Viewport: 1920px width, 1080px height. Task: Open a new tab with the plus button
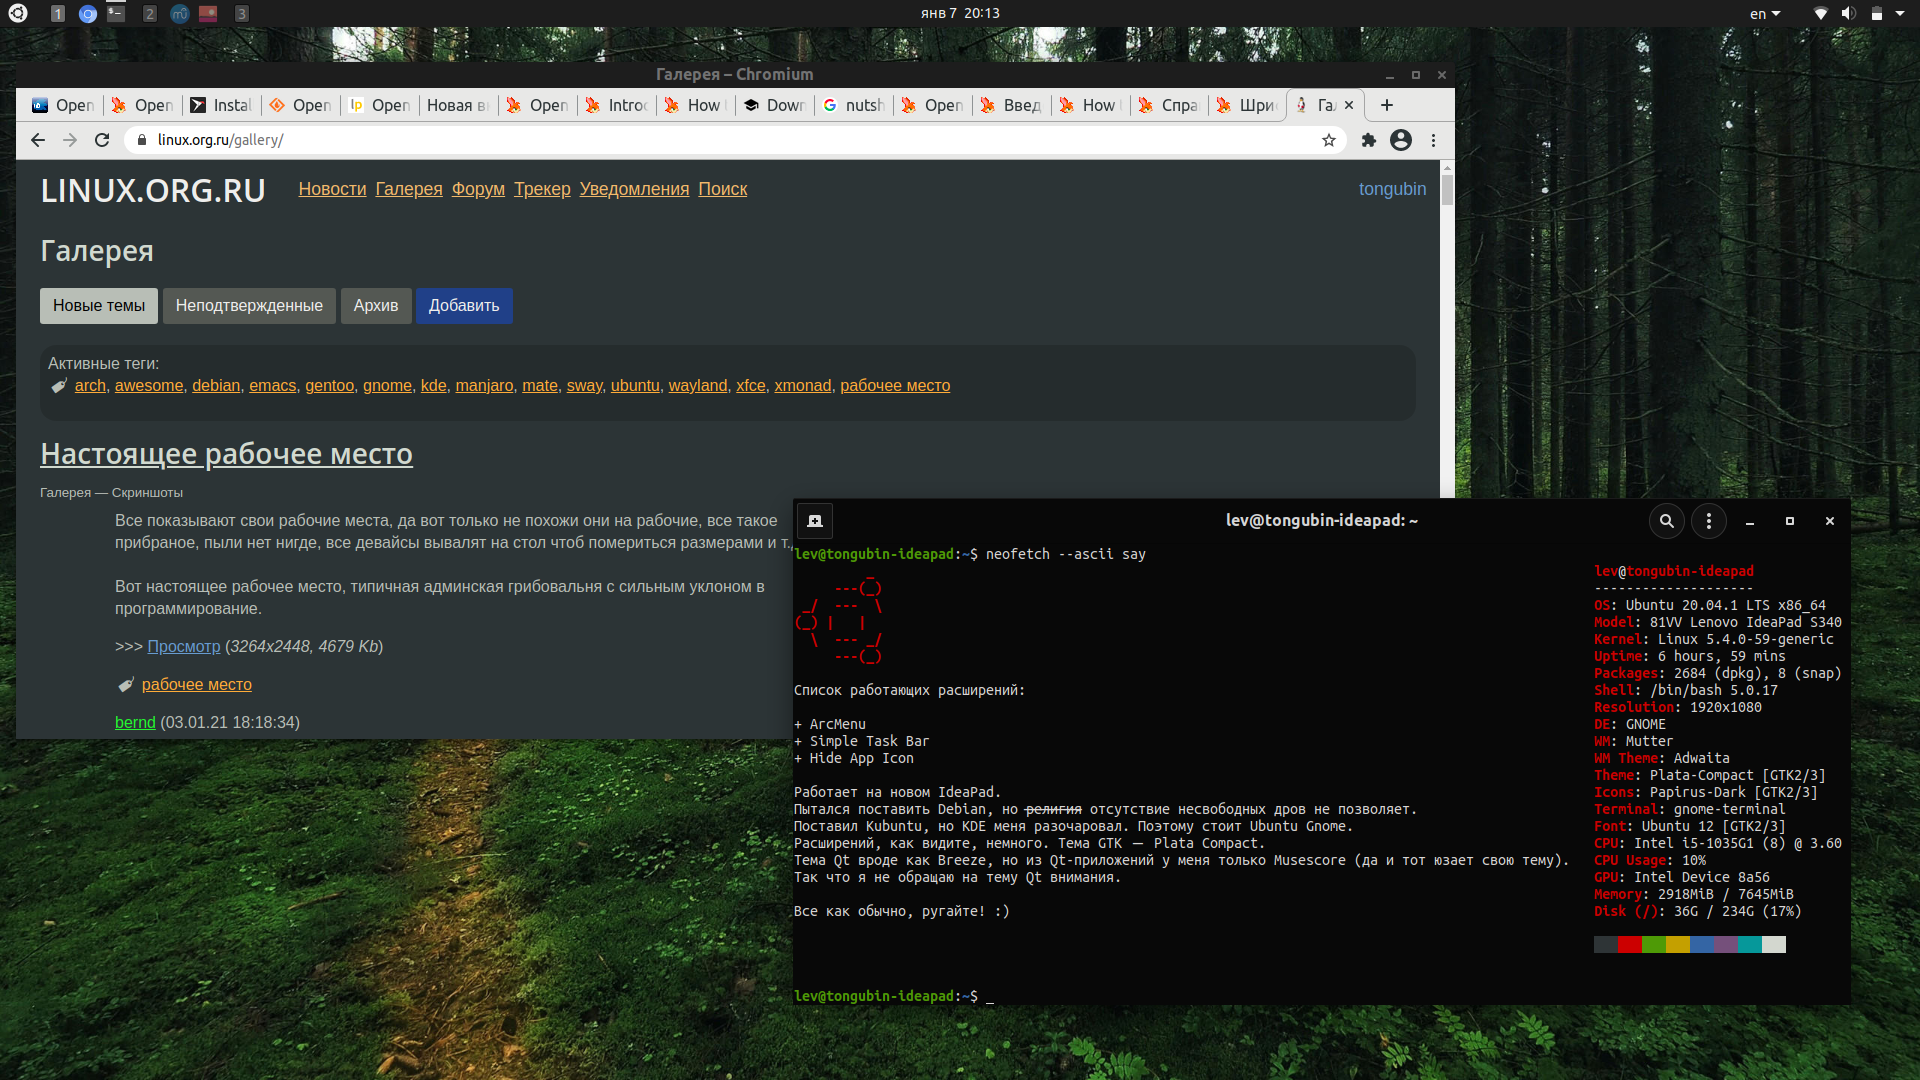point(1387,105)
